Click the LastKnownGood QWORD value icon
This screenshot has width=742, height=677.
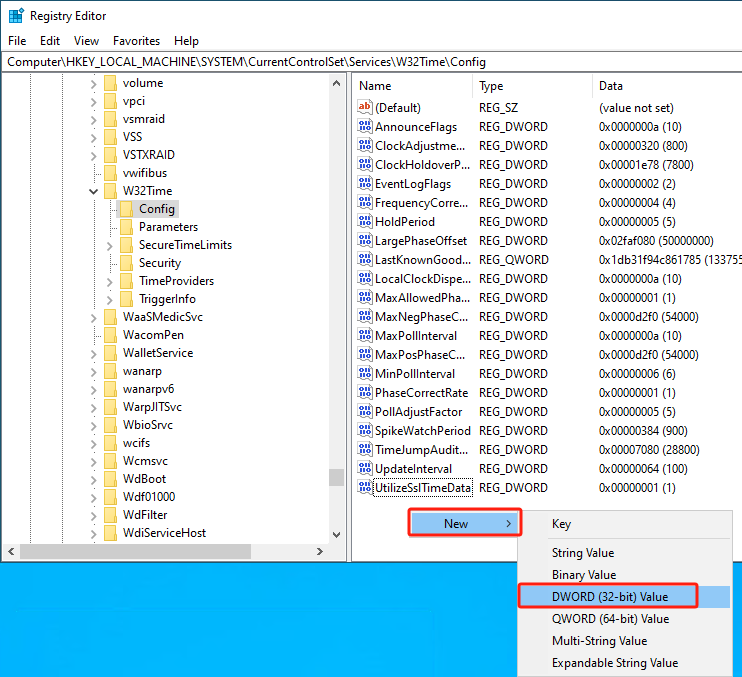[x=365, y=260]
